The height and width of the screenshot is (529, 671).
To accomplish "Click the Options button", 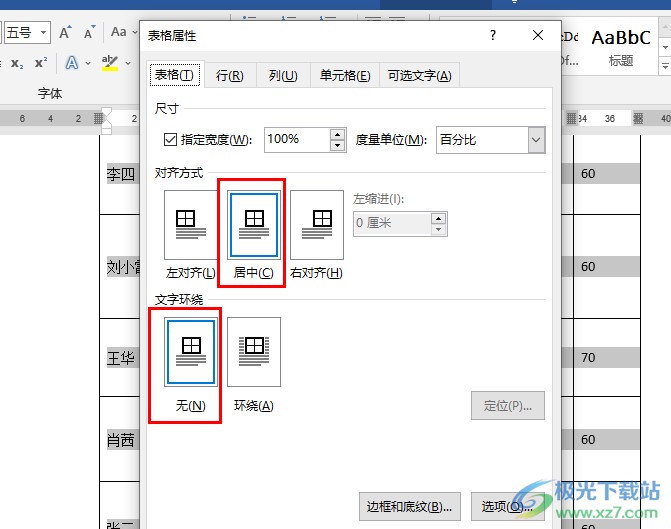I will click(508, 507).
